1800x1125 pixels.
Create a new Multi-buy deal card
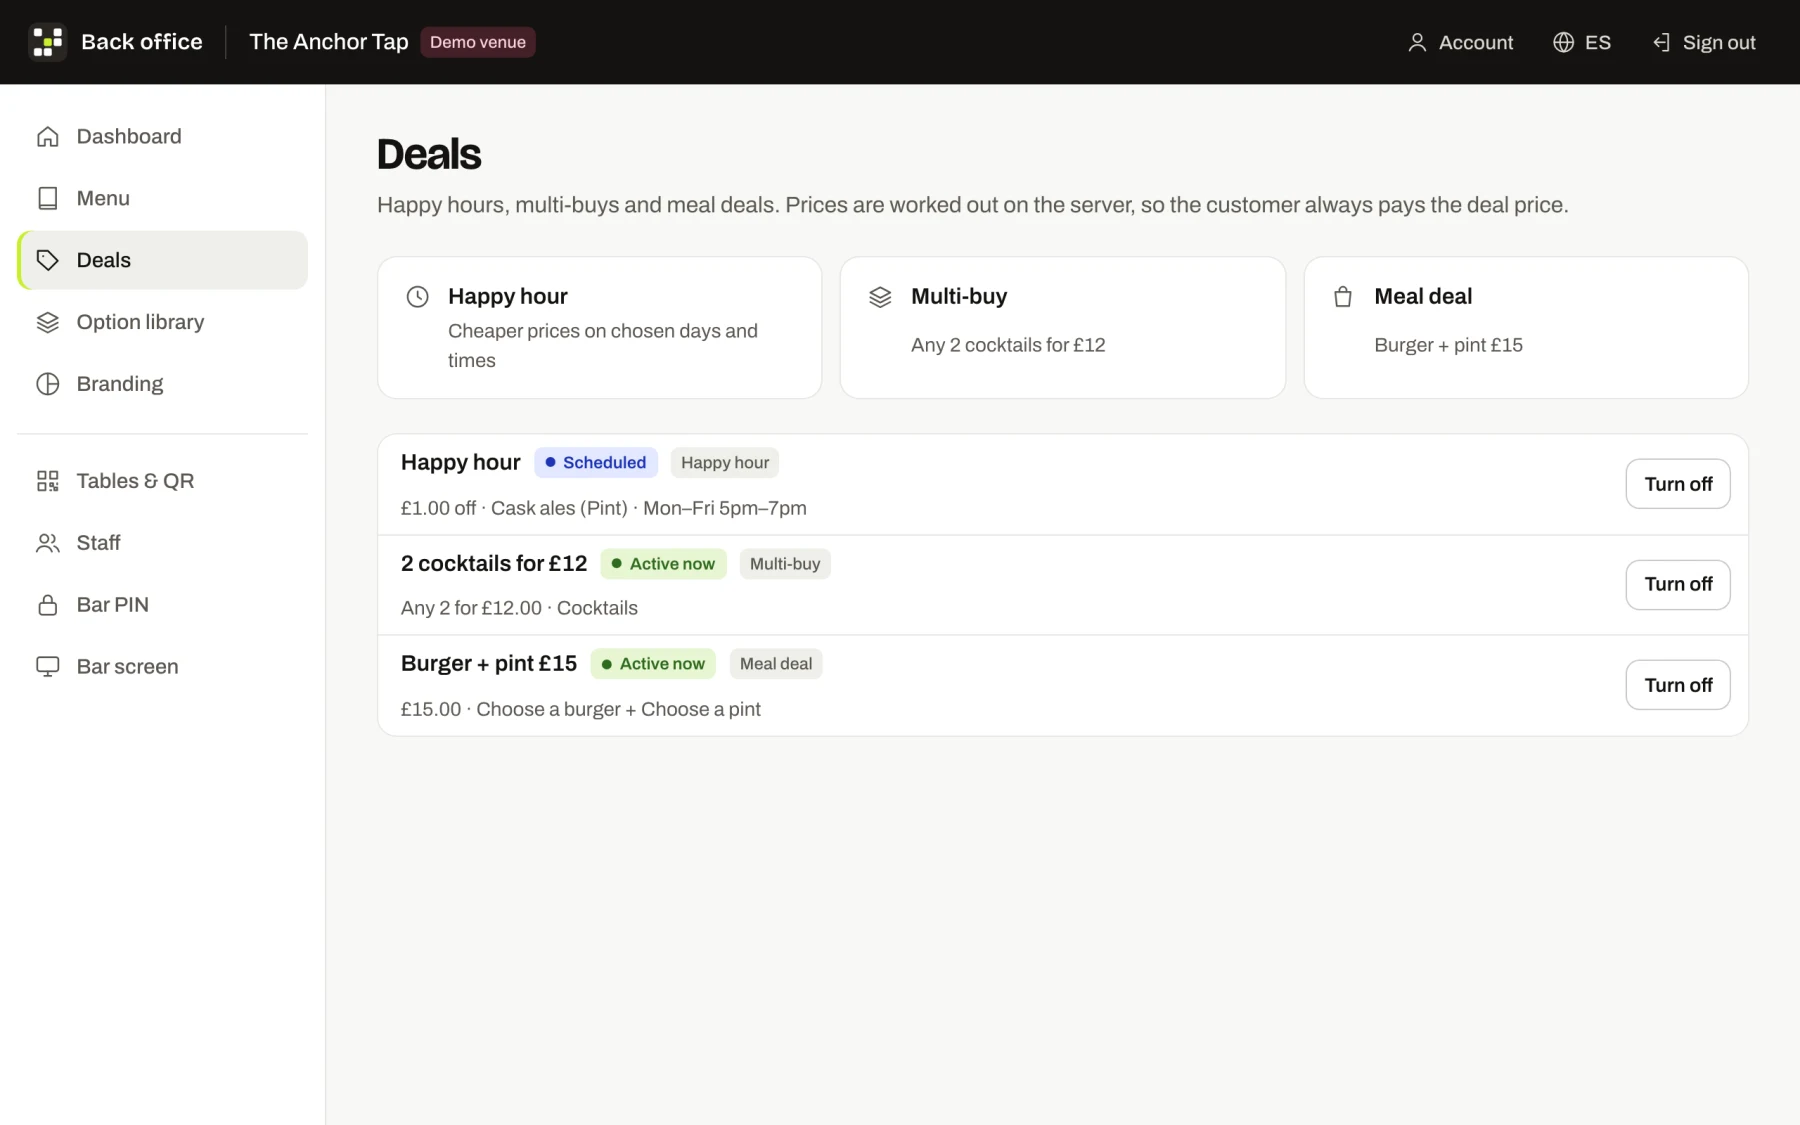[1063, 328]
